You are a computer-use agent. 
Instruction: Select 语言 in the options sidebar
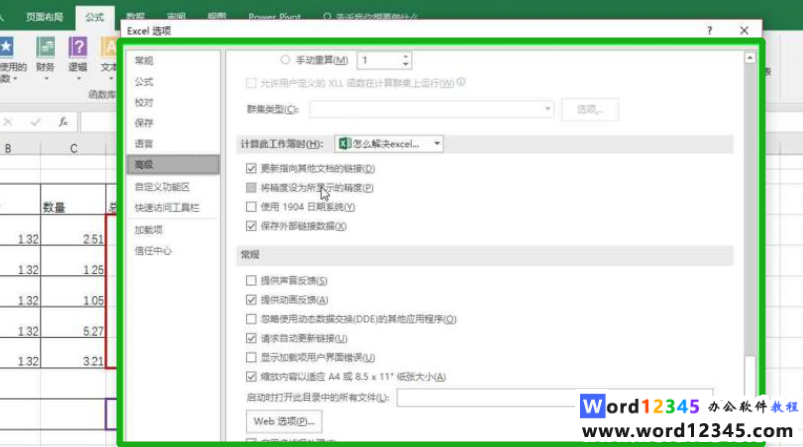[144, 144]
